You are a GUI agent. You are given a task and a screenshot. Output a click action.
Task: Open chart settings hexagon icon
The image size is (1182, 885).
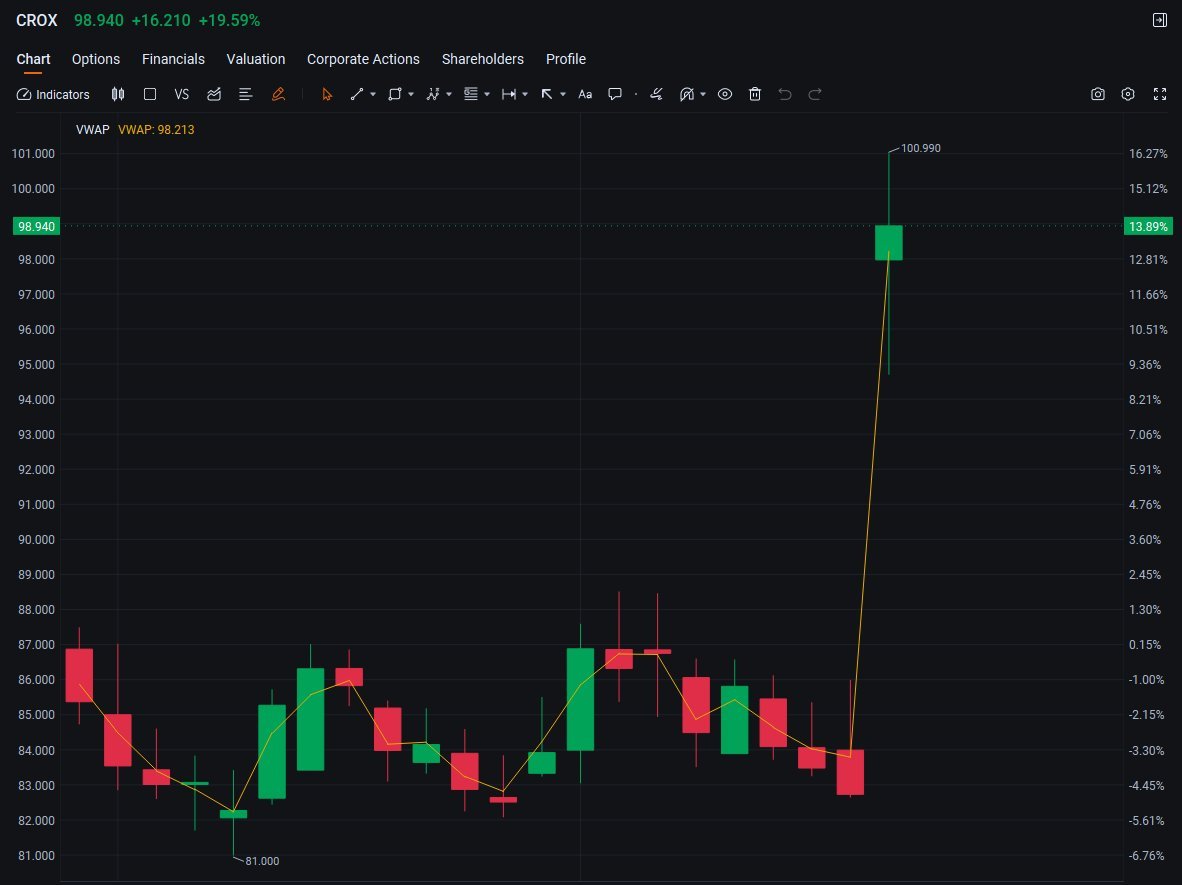pos(1128,94)
